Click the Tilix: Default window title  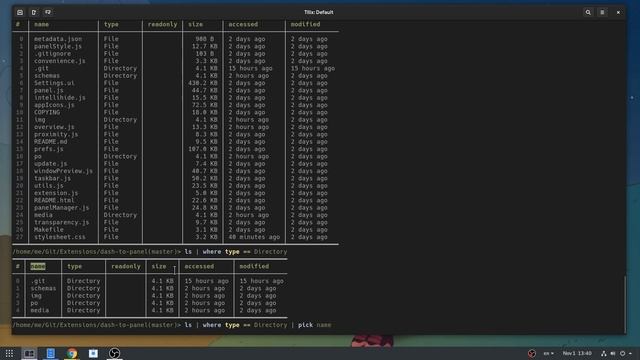[319, 12]
